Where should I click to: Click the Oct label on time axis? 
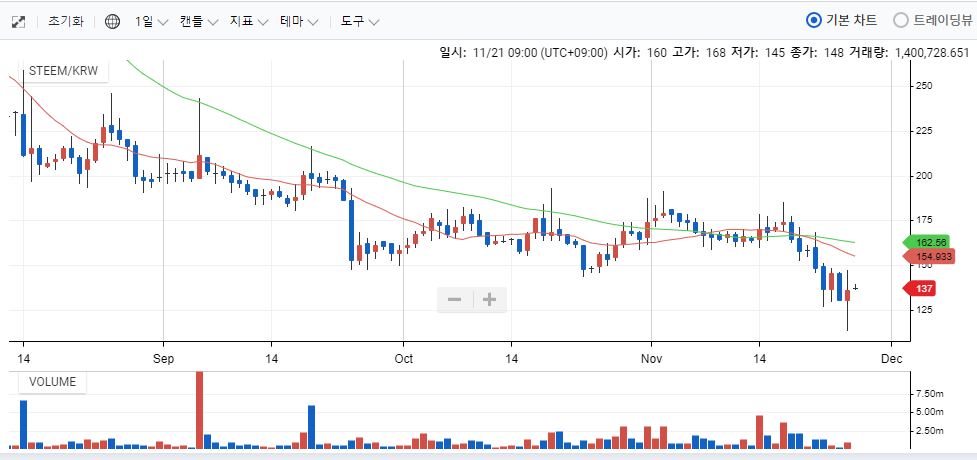tap(404, 359)
